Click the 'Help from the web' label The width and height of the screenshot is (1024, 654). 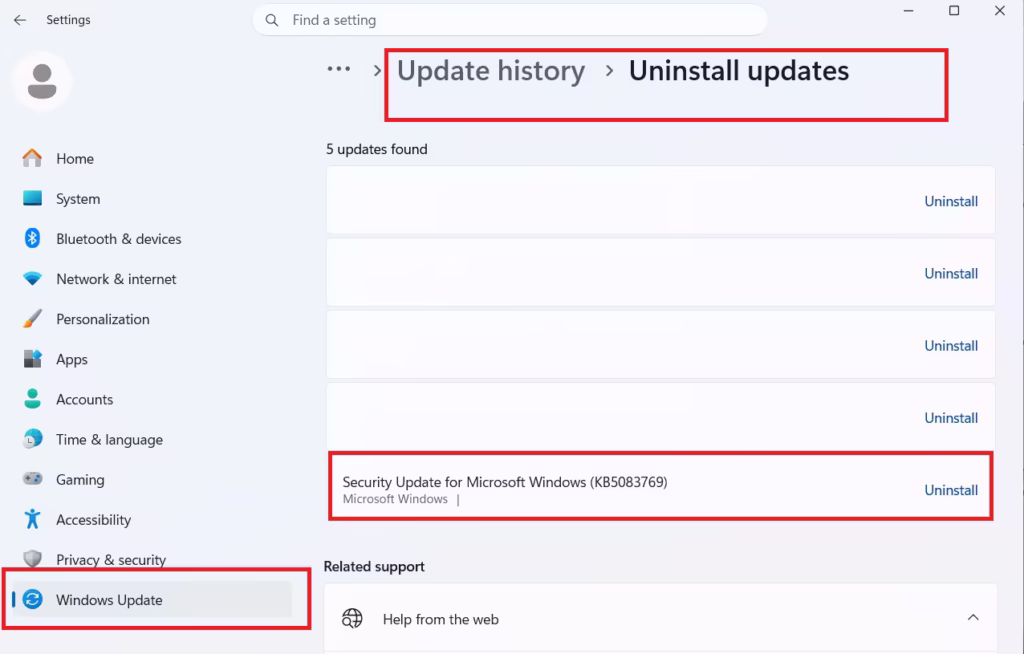click(441, 619)
